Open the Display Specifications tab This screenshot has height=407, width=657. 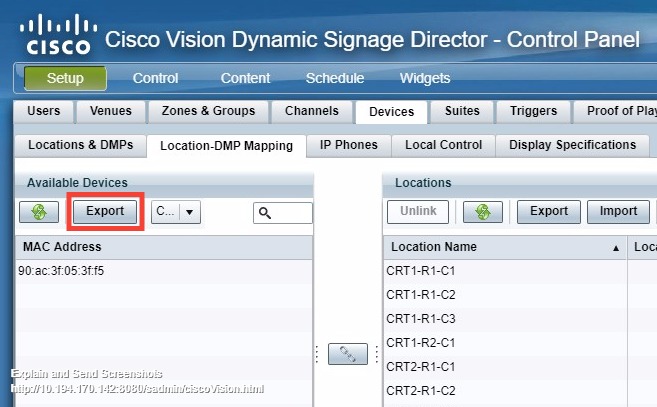point(572,145)
